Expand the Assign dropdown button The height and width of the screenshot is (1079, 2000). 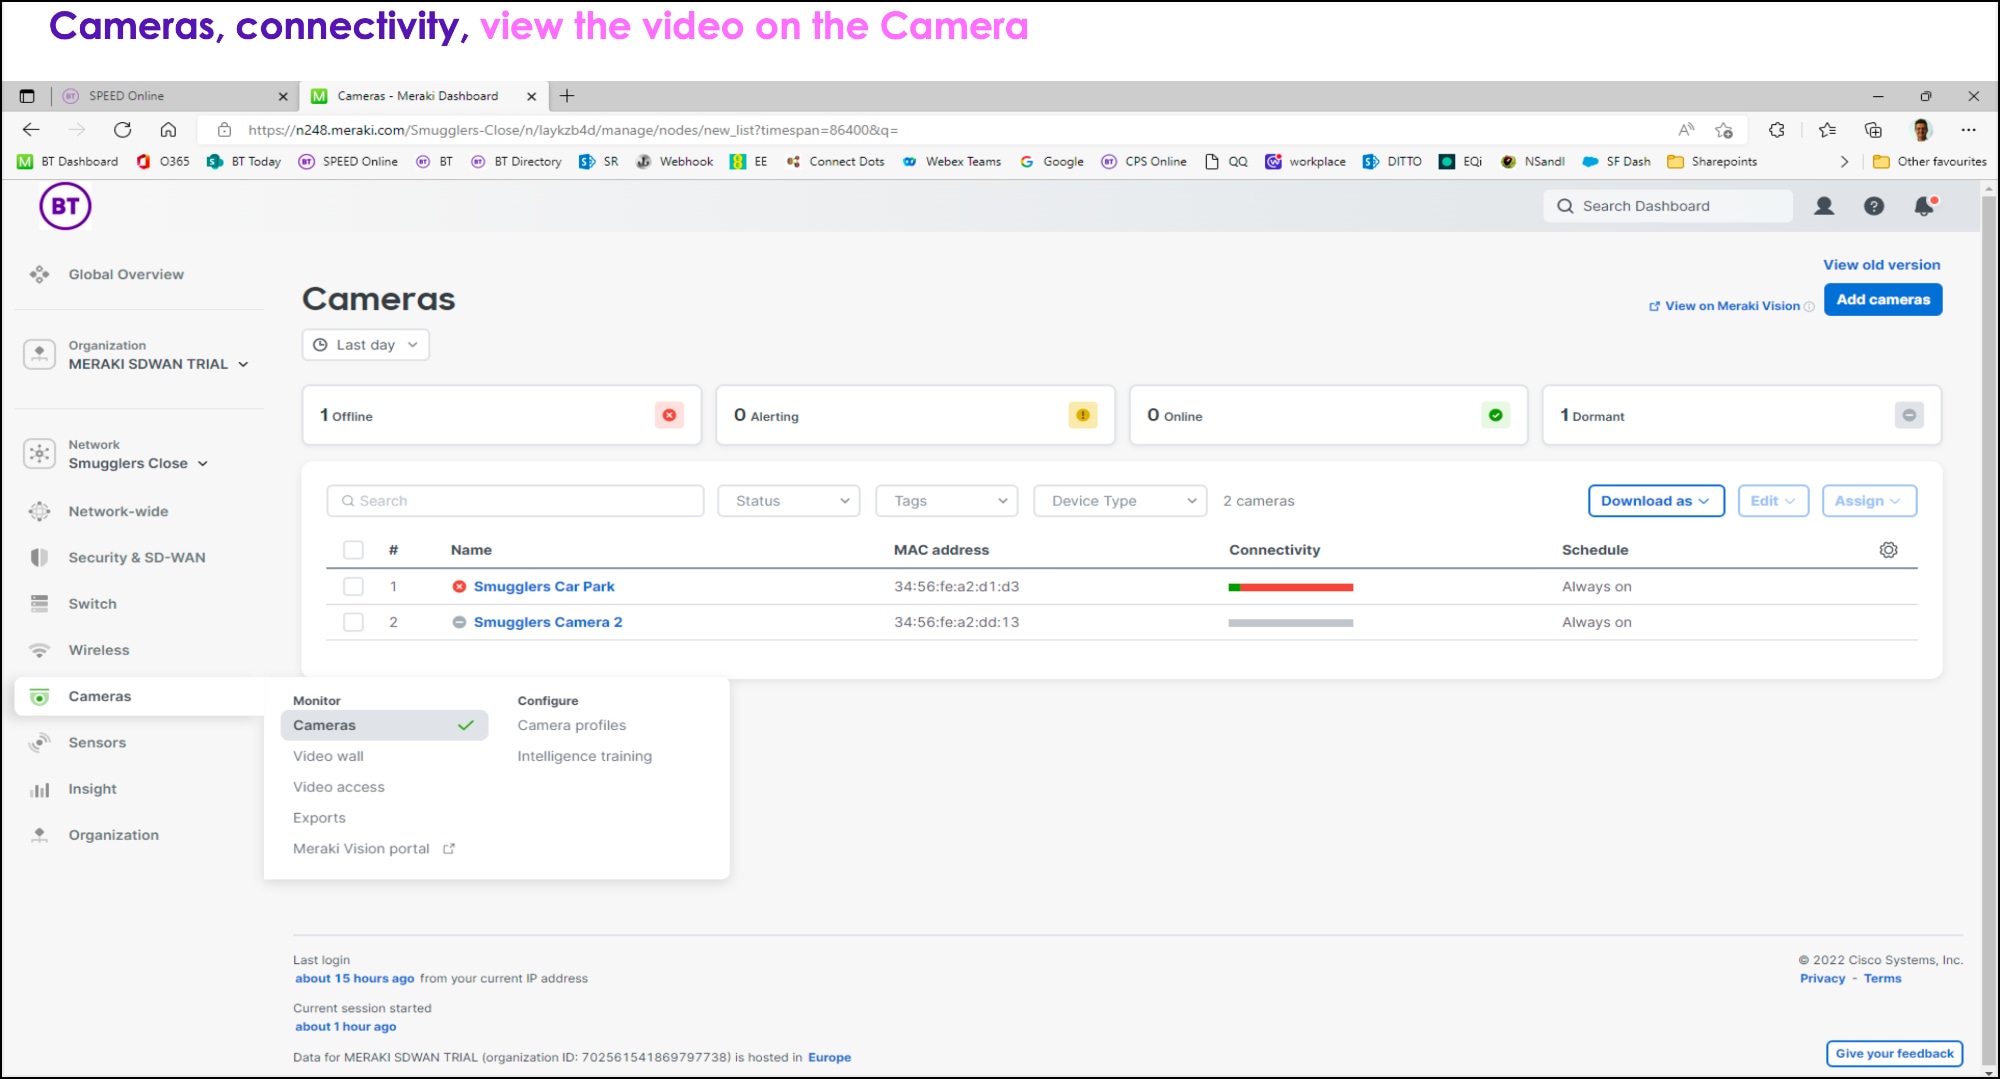tap(1868, 501)
